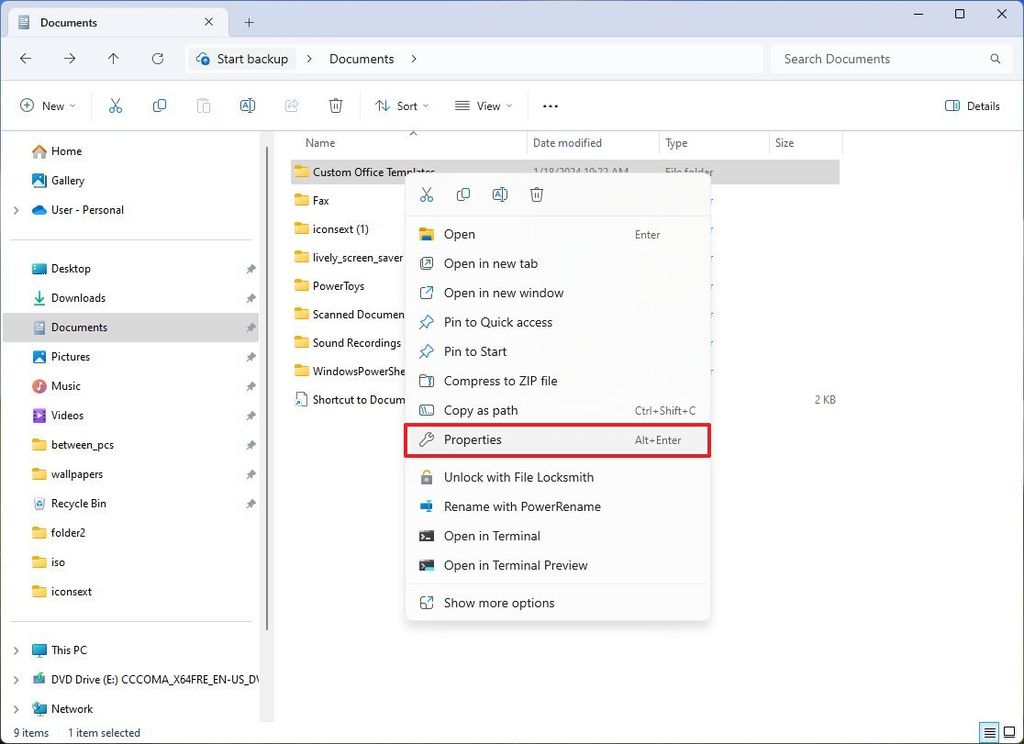Viewport: 1024px width, 744px height.
Task: Open the View dropdown
Action: (x=483, y=105)
